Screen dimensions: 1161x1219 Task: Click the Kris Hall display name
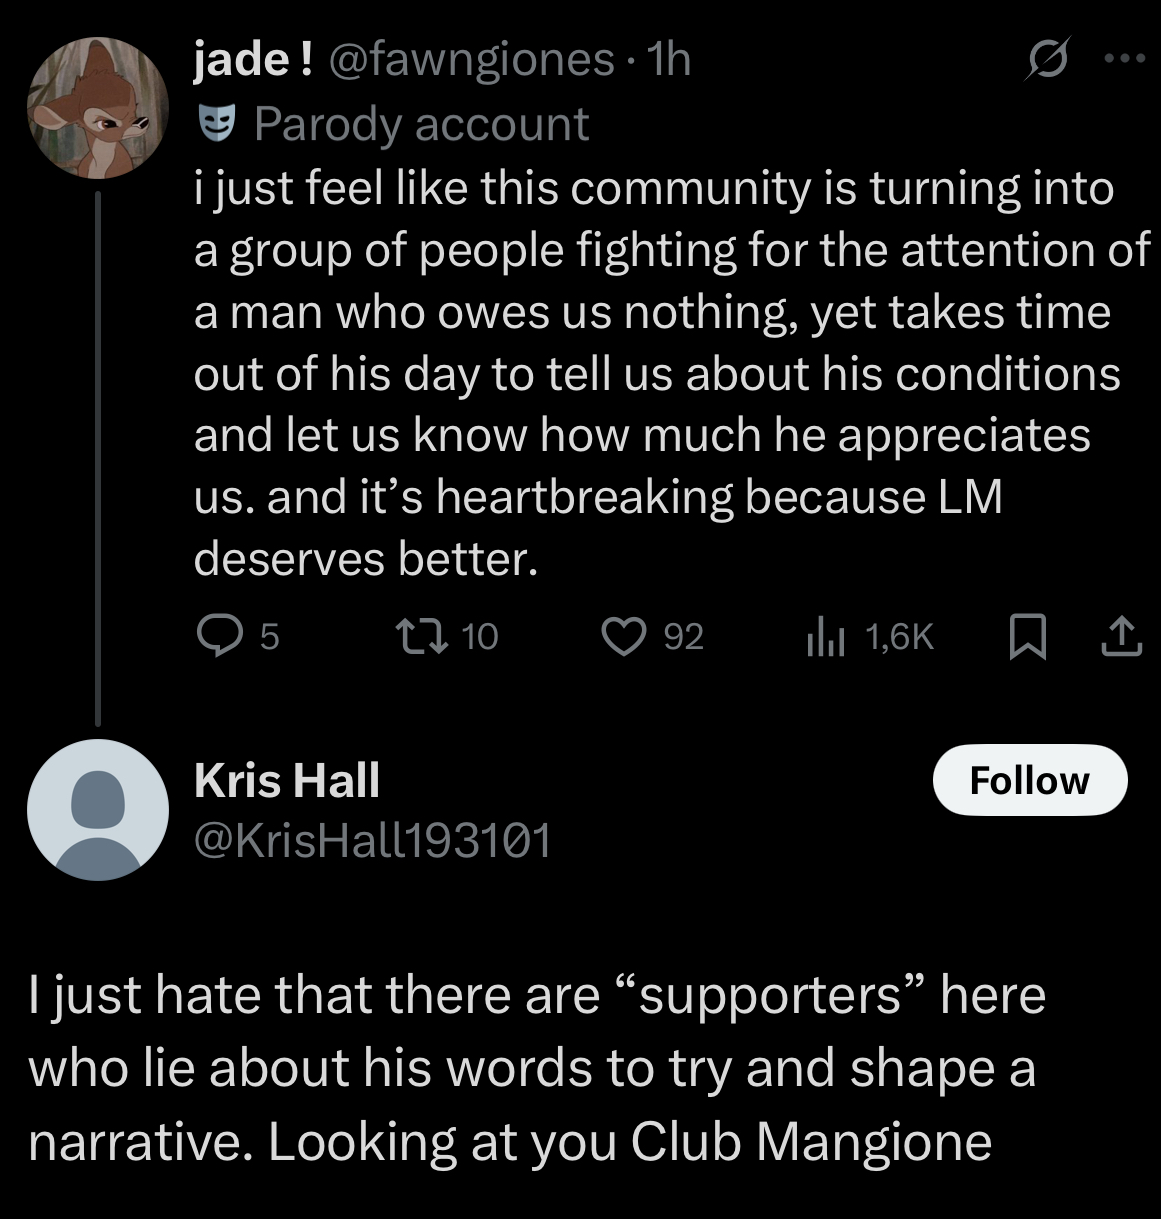point(287,780)
